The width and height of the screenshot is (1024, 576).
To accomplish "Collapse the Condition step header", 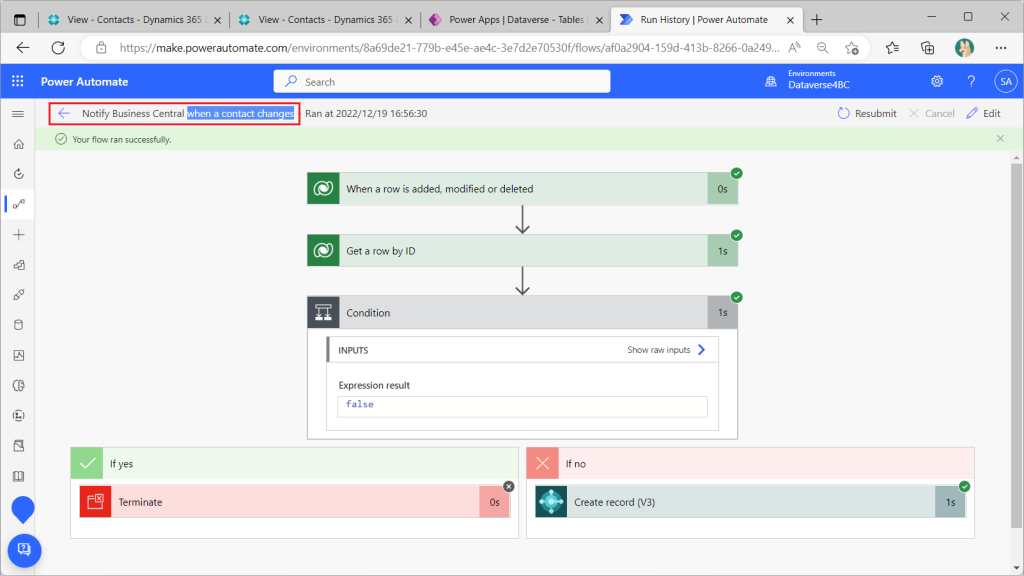I will pos(522,313).
